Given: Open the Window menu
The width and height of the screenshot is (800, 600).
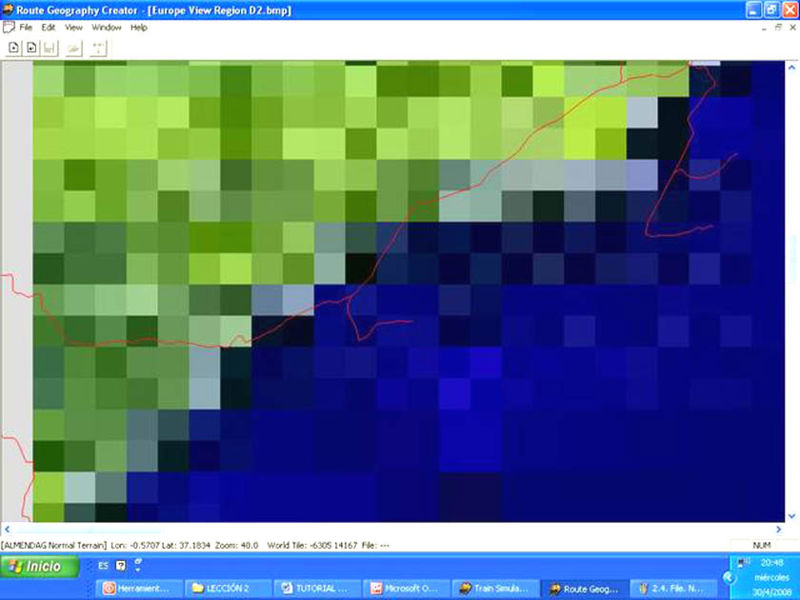Looking at the screenshot, I should (106, 27).
